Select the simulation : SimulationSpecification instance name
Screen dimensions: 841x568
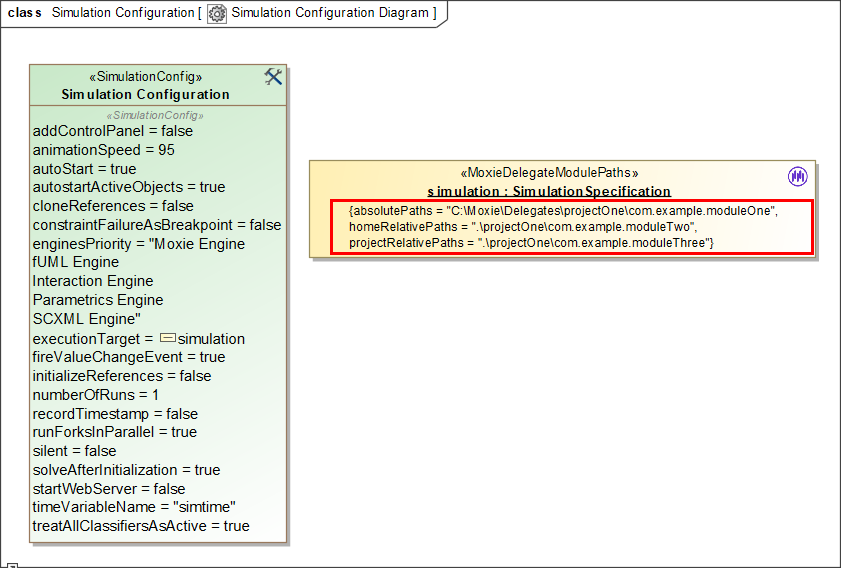click(x=549, y=191)
